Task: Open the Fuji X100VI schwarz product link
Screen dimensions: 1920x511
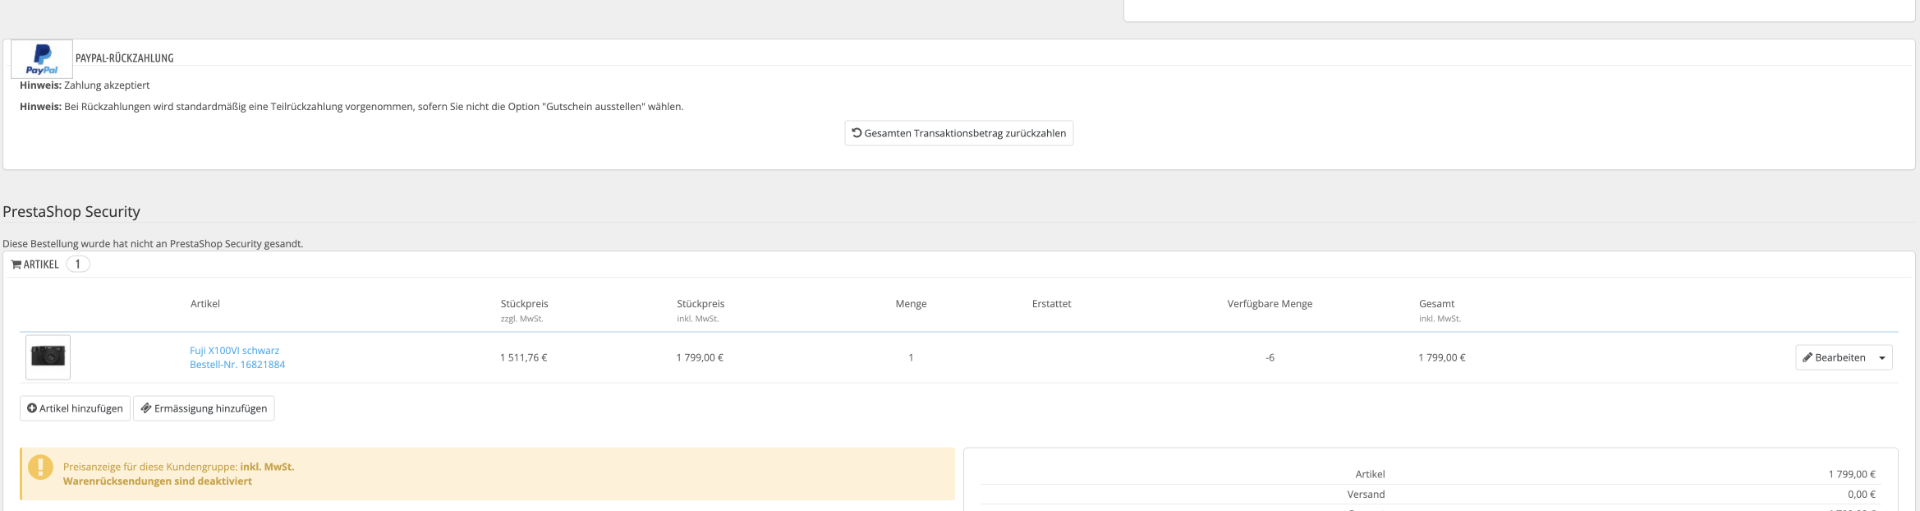Action: [x=235, y=351]
